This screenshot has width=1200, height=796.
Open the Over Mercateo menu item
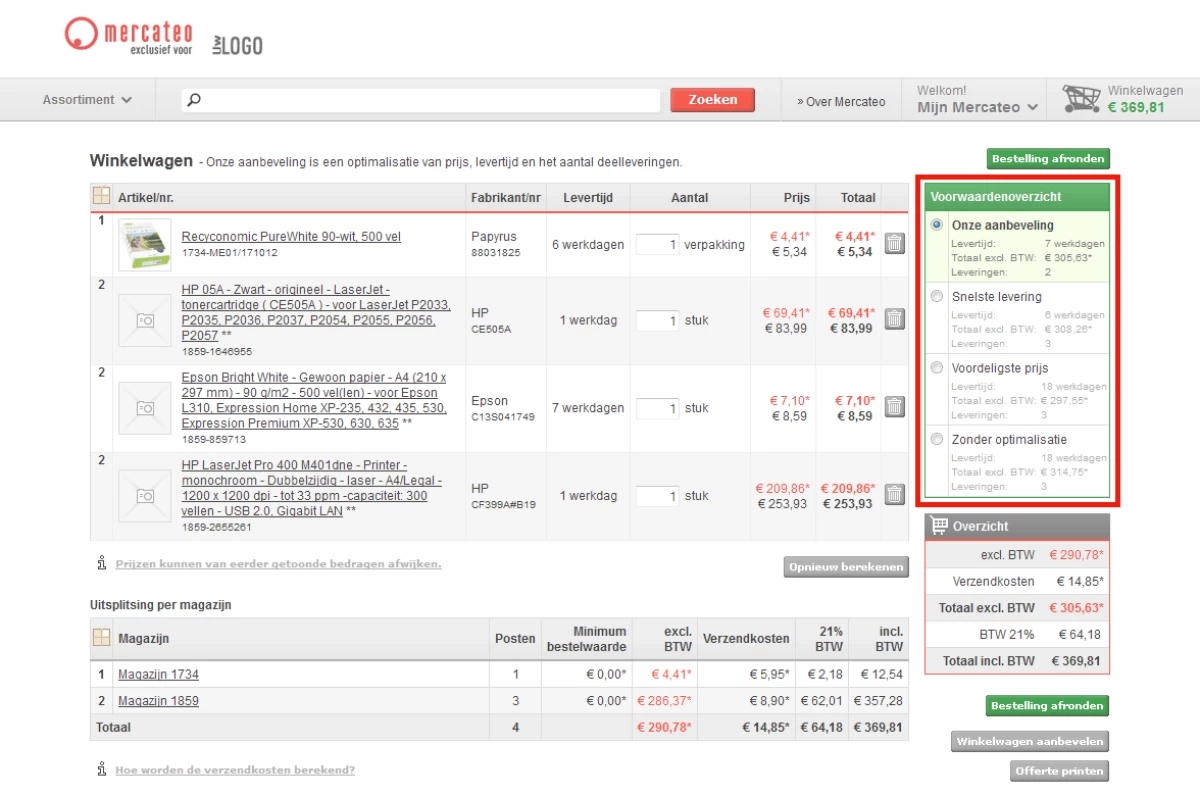point(841,101)
